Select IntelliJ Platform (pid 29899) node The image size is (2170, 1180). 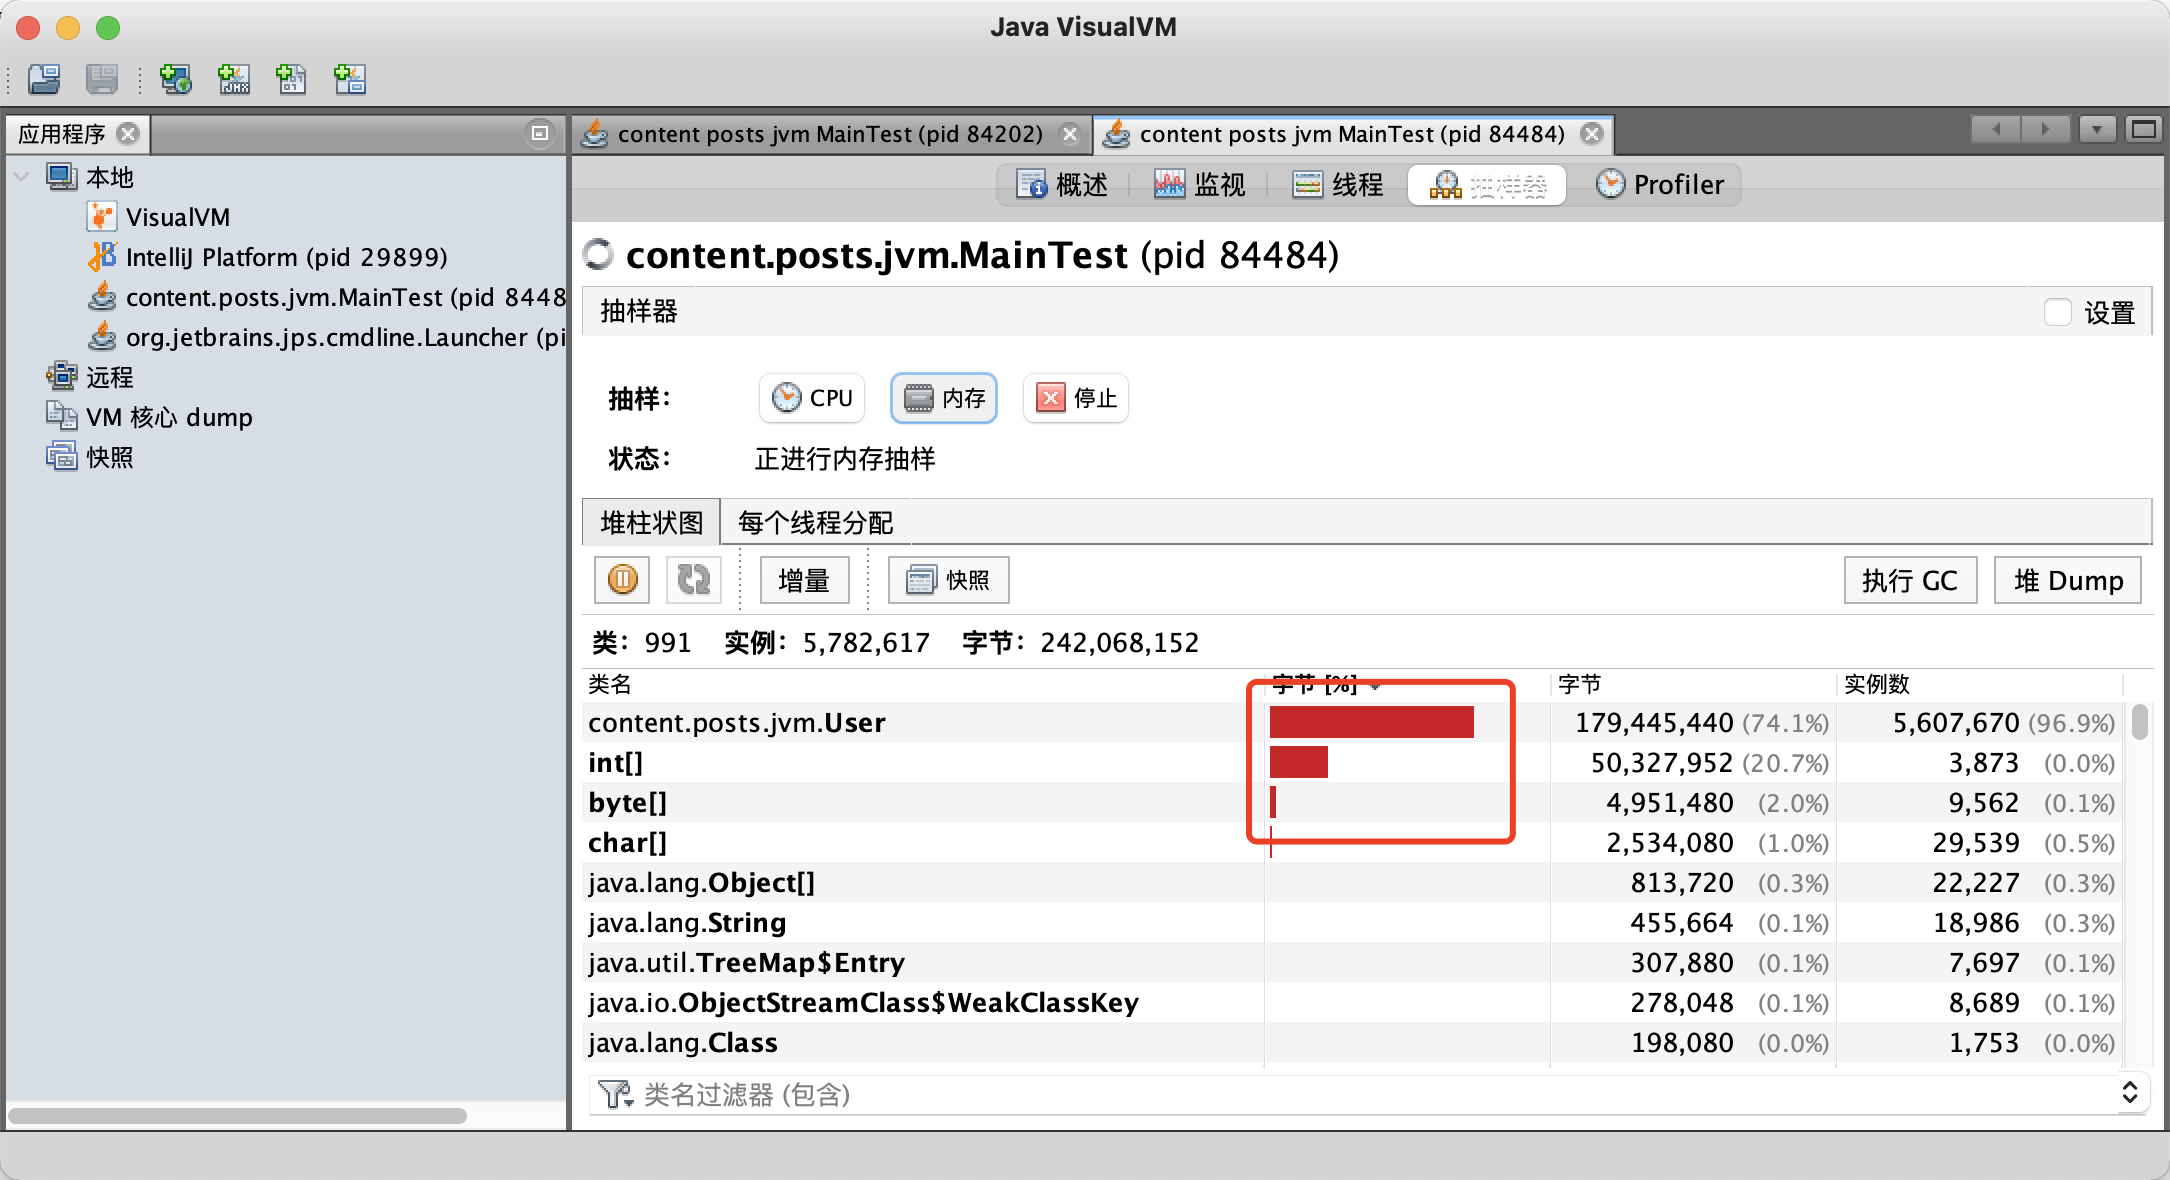tap(267, 257)
